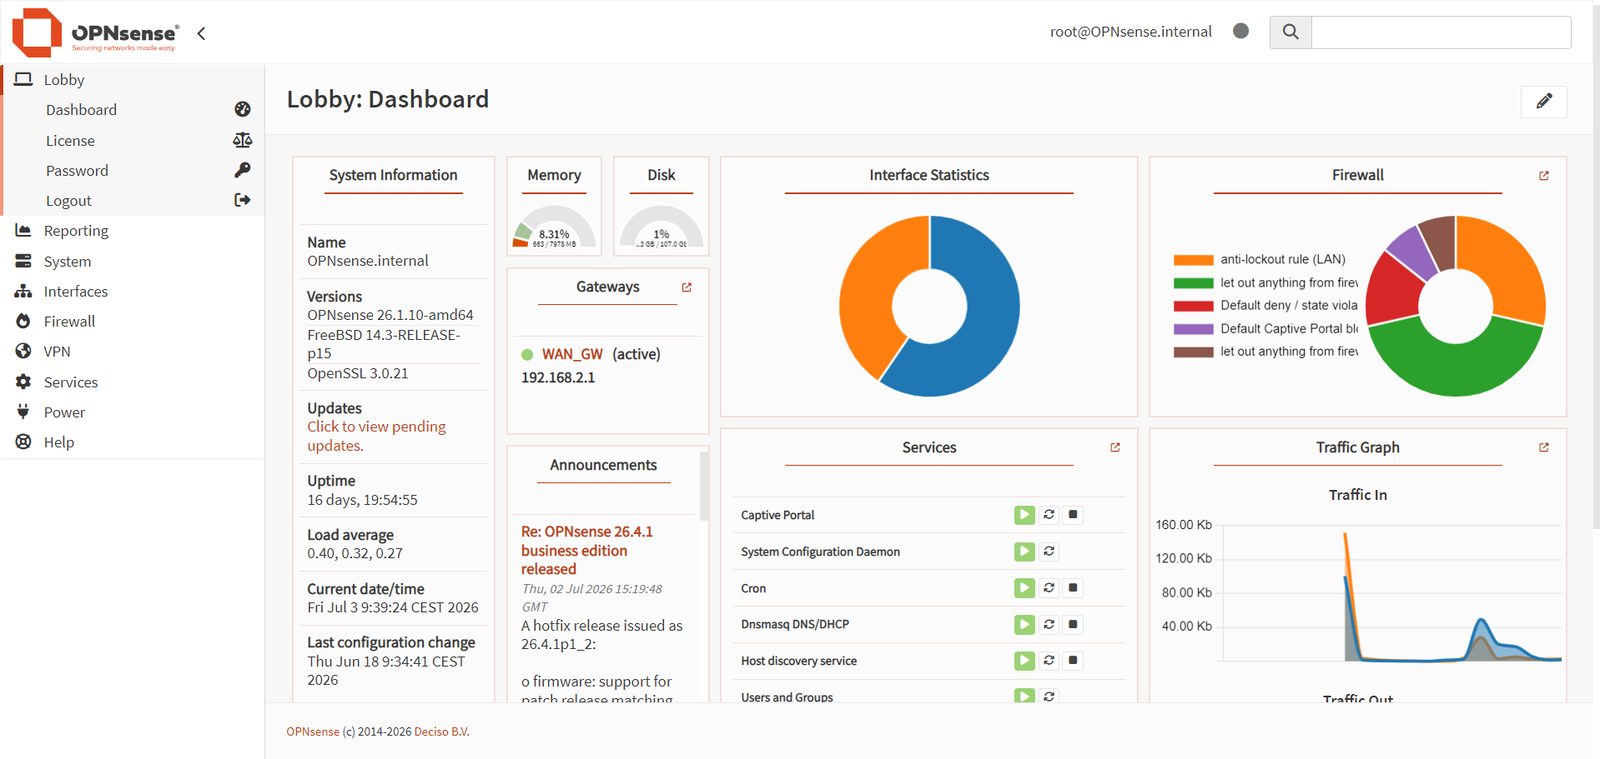The image size is (1600, 759).
Task: Open the Firewall widget external link icon
Action: tap(1544, 175)
